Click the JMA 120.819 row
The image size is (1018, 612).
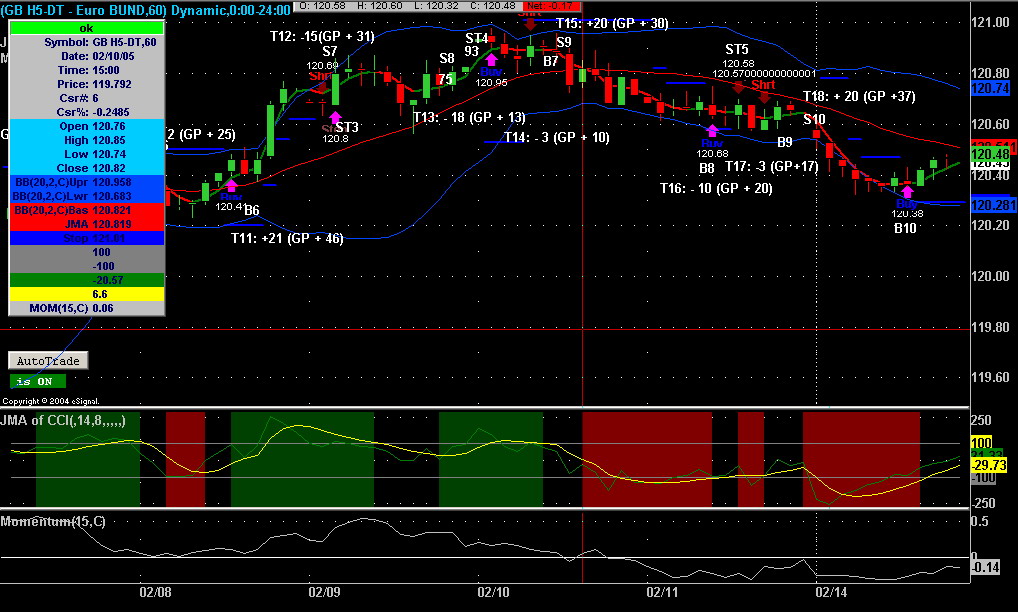pos(86,225)
